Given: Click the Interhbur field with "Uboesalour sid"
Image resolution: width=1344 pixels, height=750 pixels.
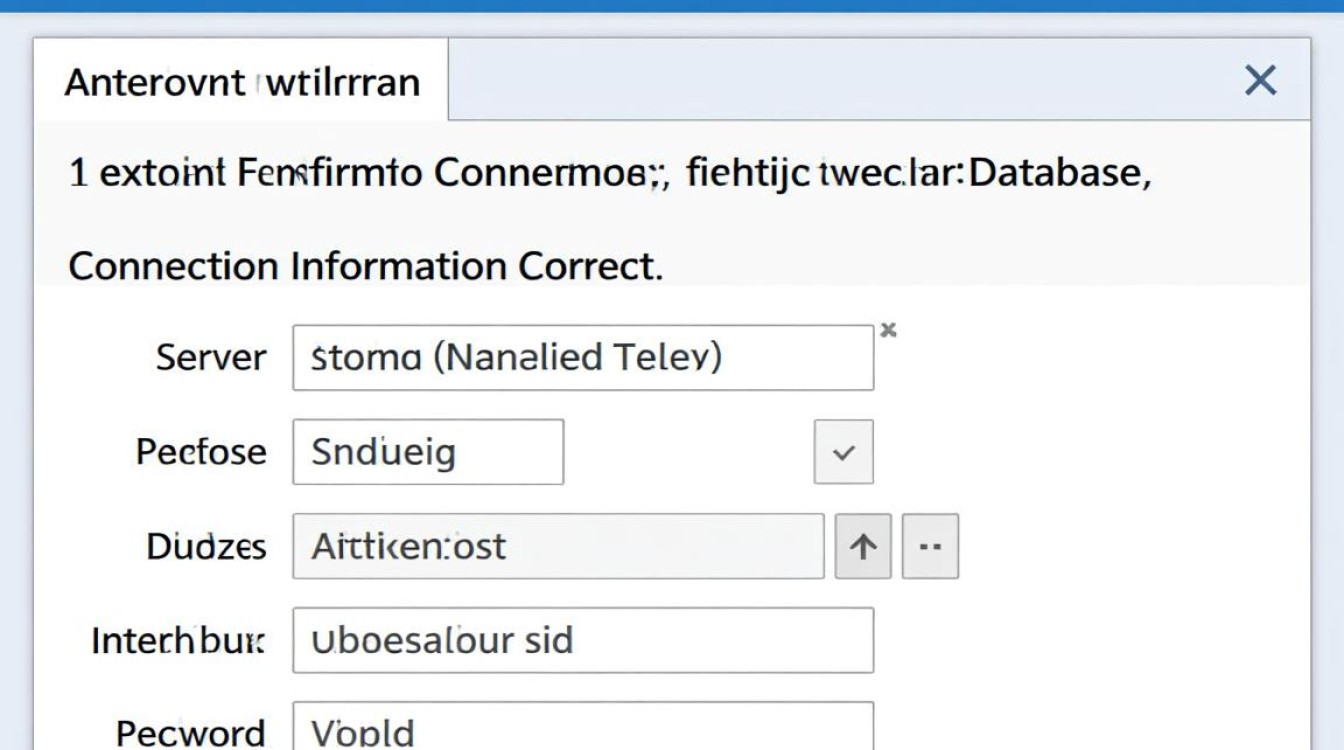Looking at the screenshot, I should (x=582, y=640).
